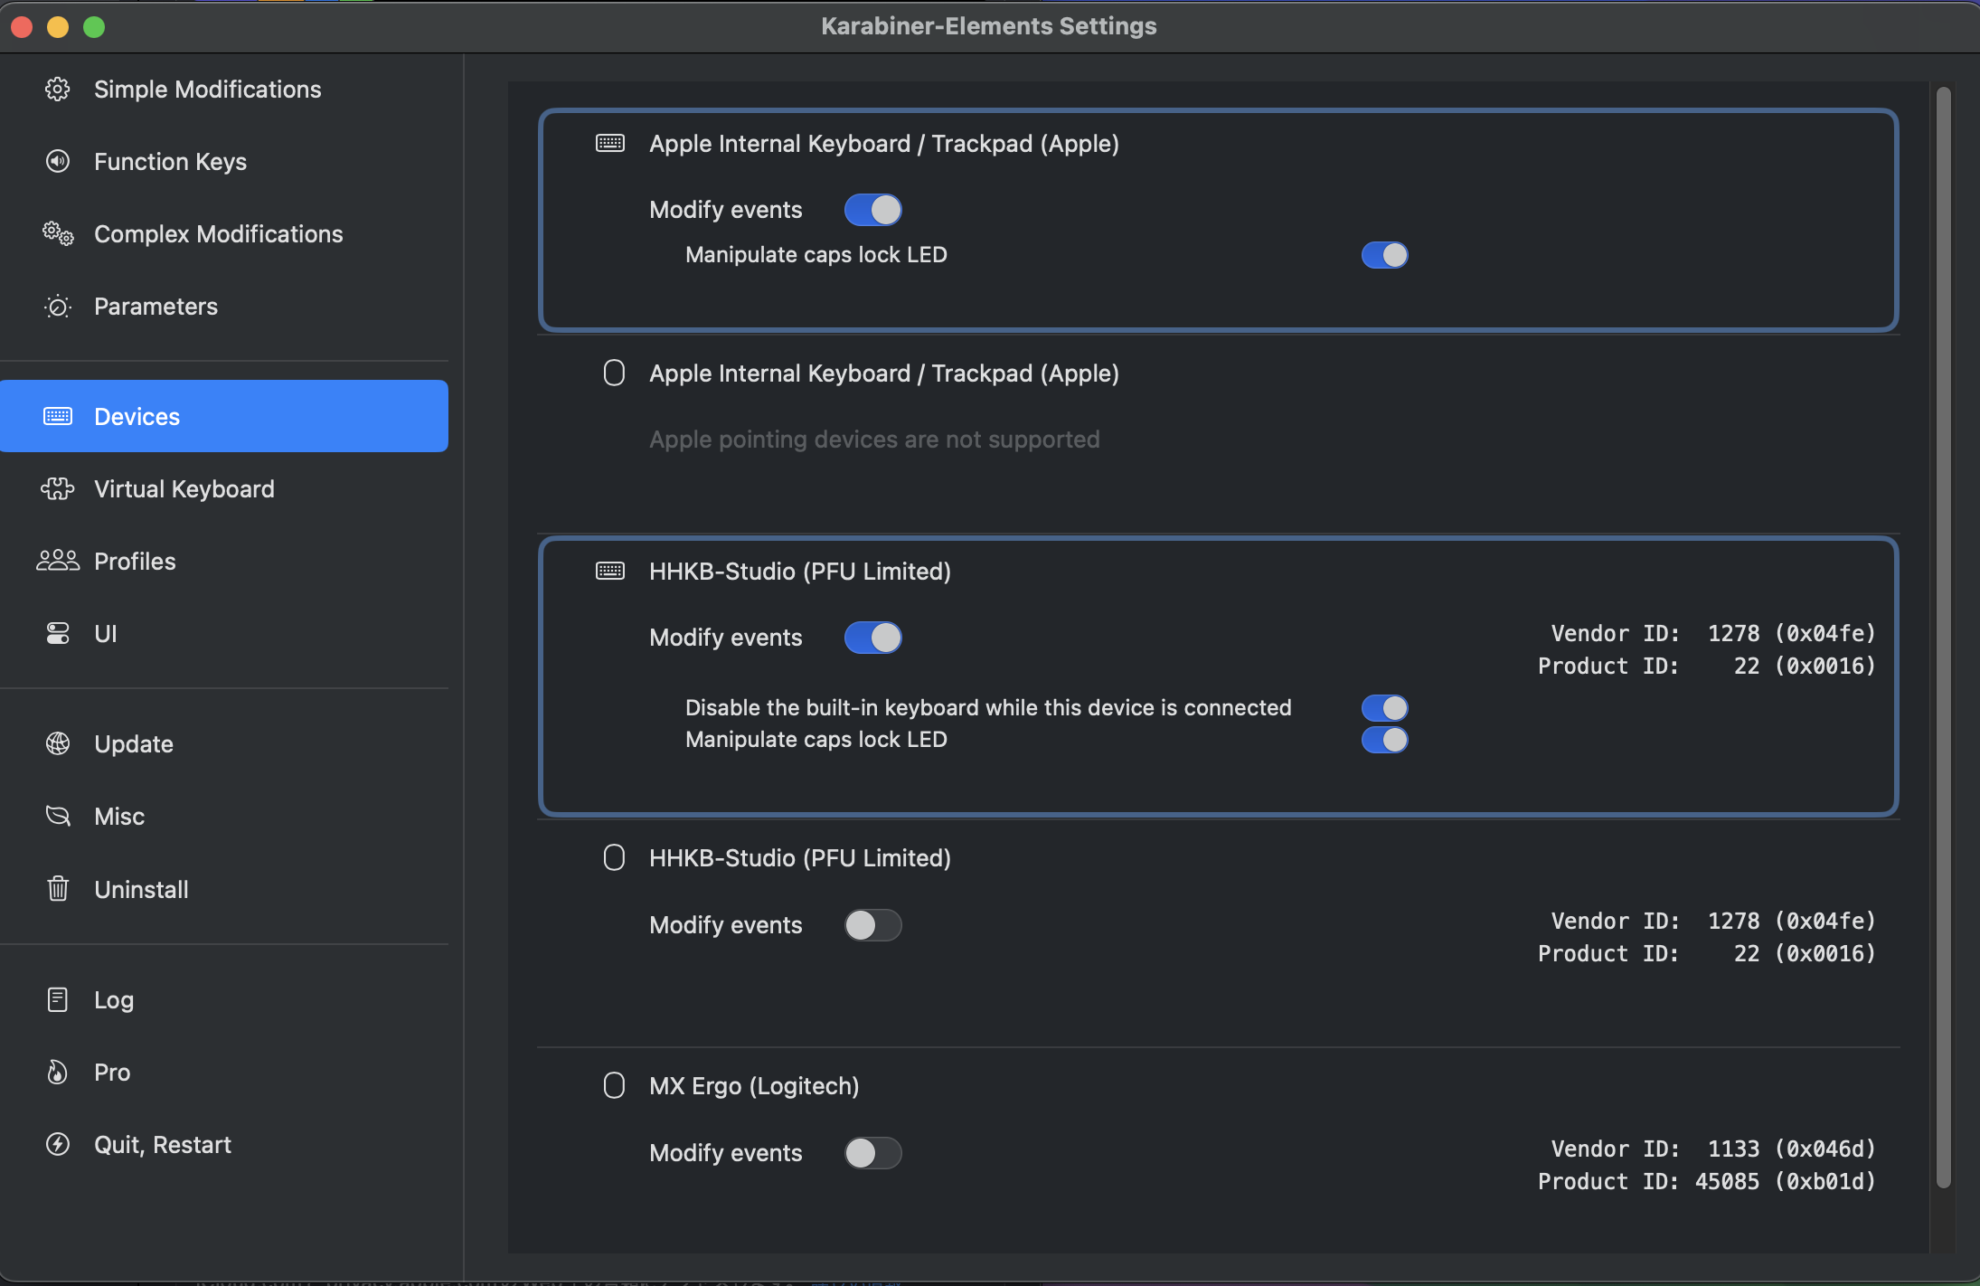Open the Profiles section
Viewport: 1980px width, 1286px height.
tap(224, 561)
